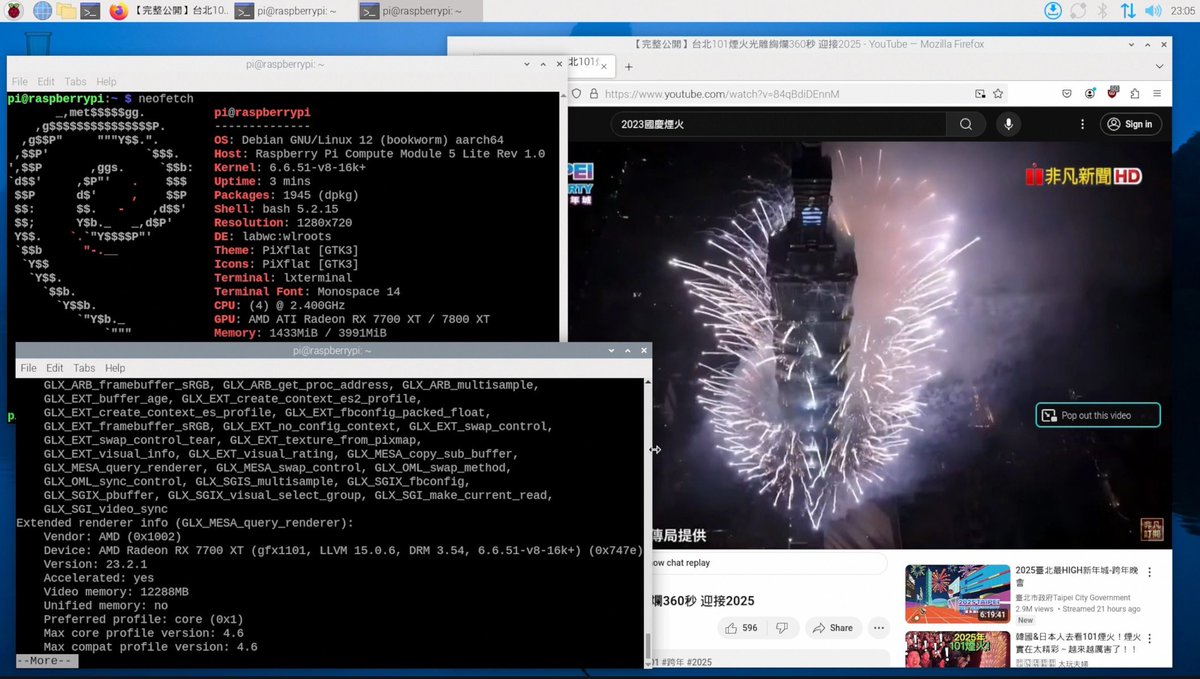Open the File Manager folder icon in taskbar

pyautogui.click(x=66, y=11)
